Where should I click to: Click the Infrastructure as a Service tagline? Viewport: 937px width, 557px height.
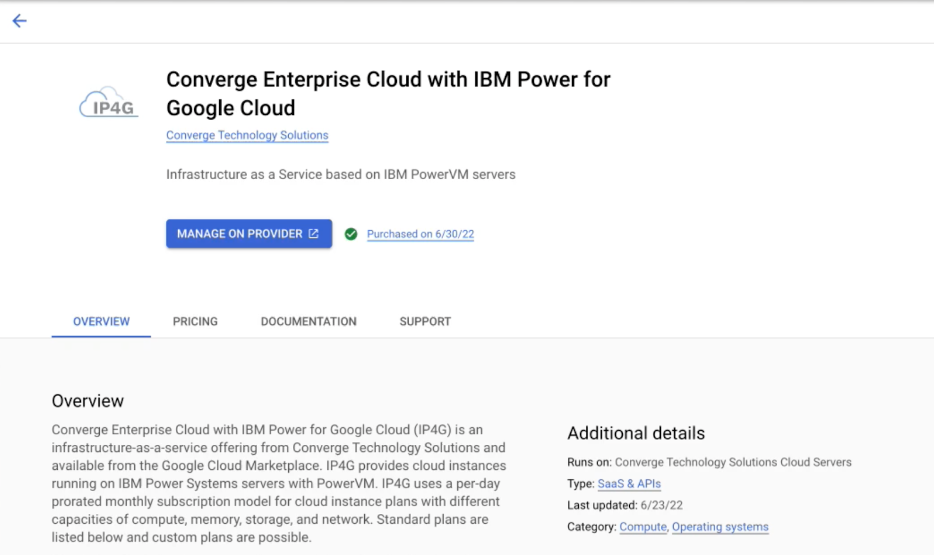pyautogui.click(x=341, y=175)
